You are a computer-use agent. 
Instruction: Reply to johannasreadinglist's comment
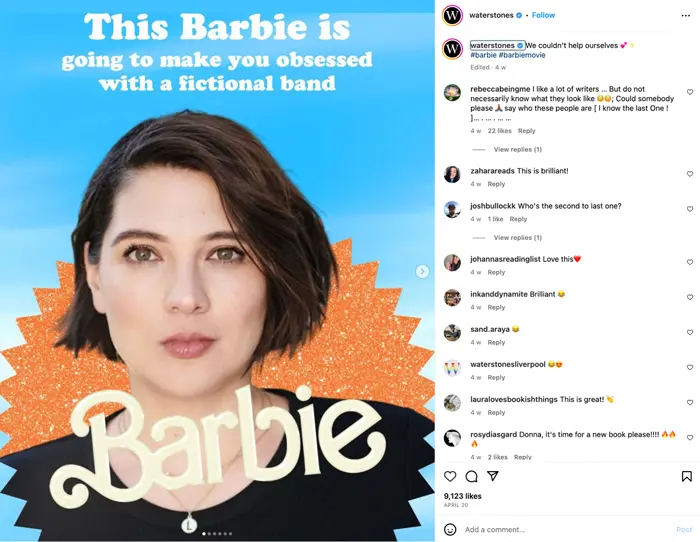496,272
